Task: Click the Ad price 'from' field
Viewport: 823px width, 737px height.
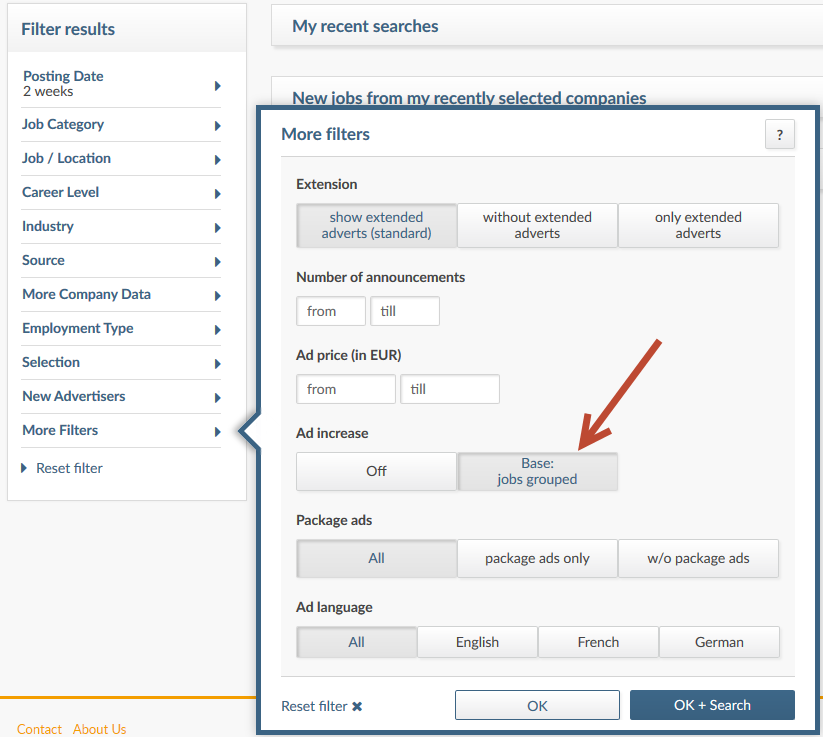Action: click(345, 389)
